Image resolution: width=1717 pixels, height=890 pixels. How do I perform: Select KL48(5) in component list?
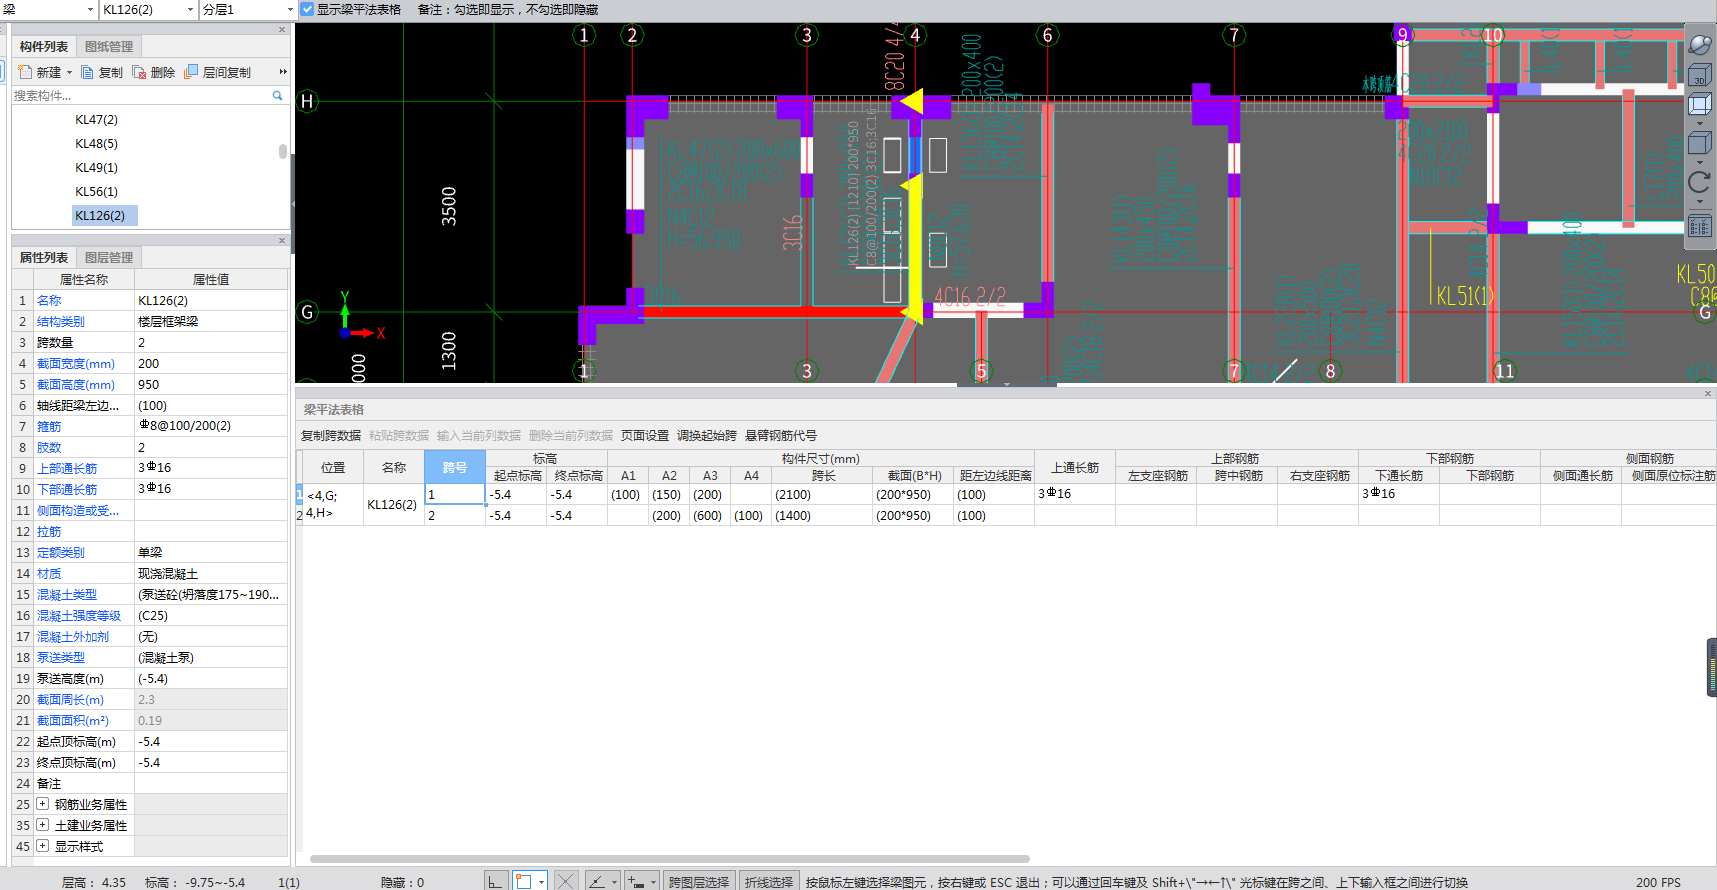(96, 143)
